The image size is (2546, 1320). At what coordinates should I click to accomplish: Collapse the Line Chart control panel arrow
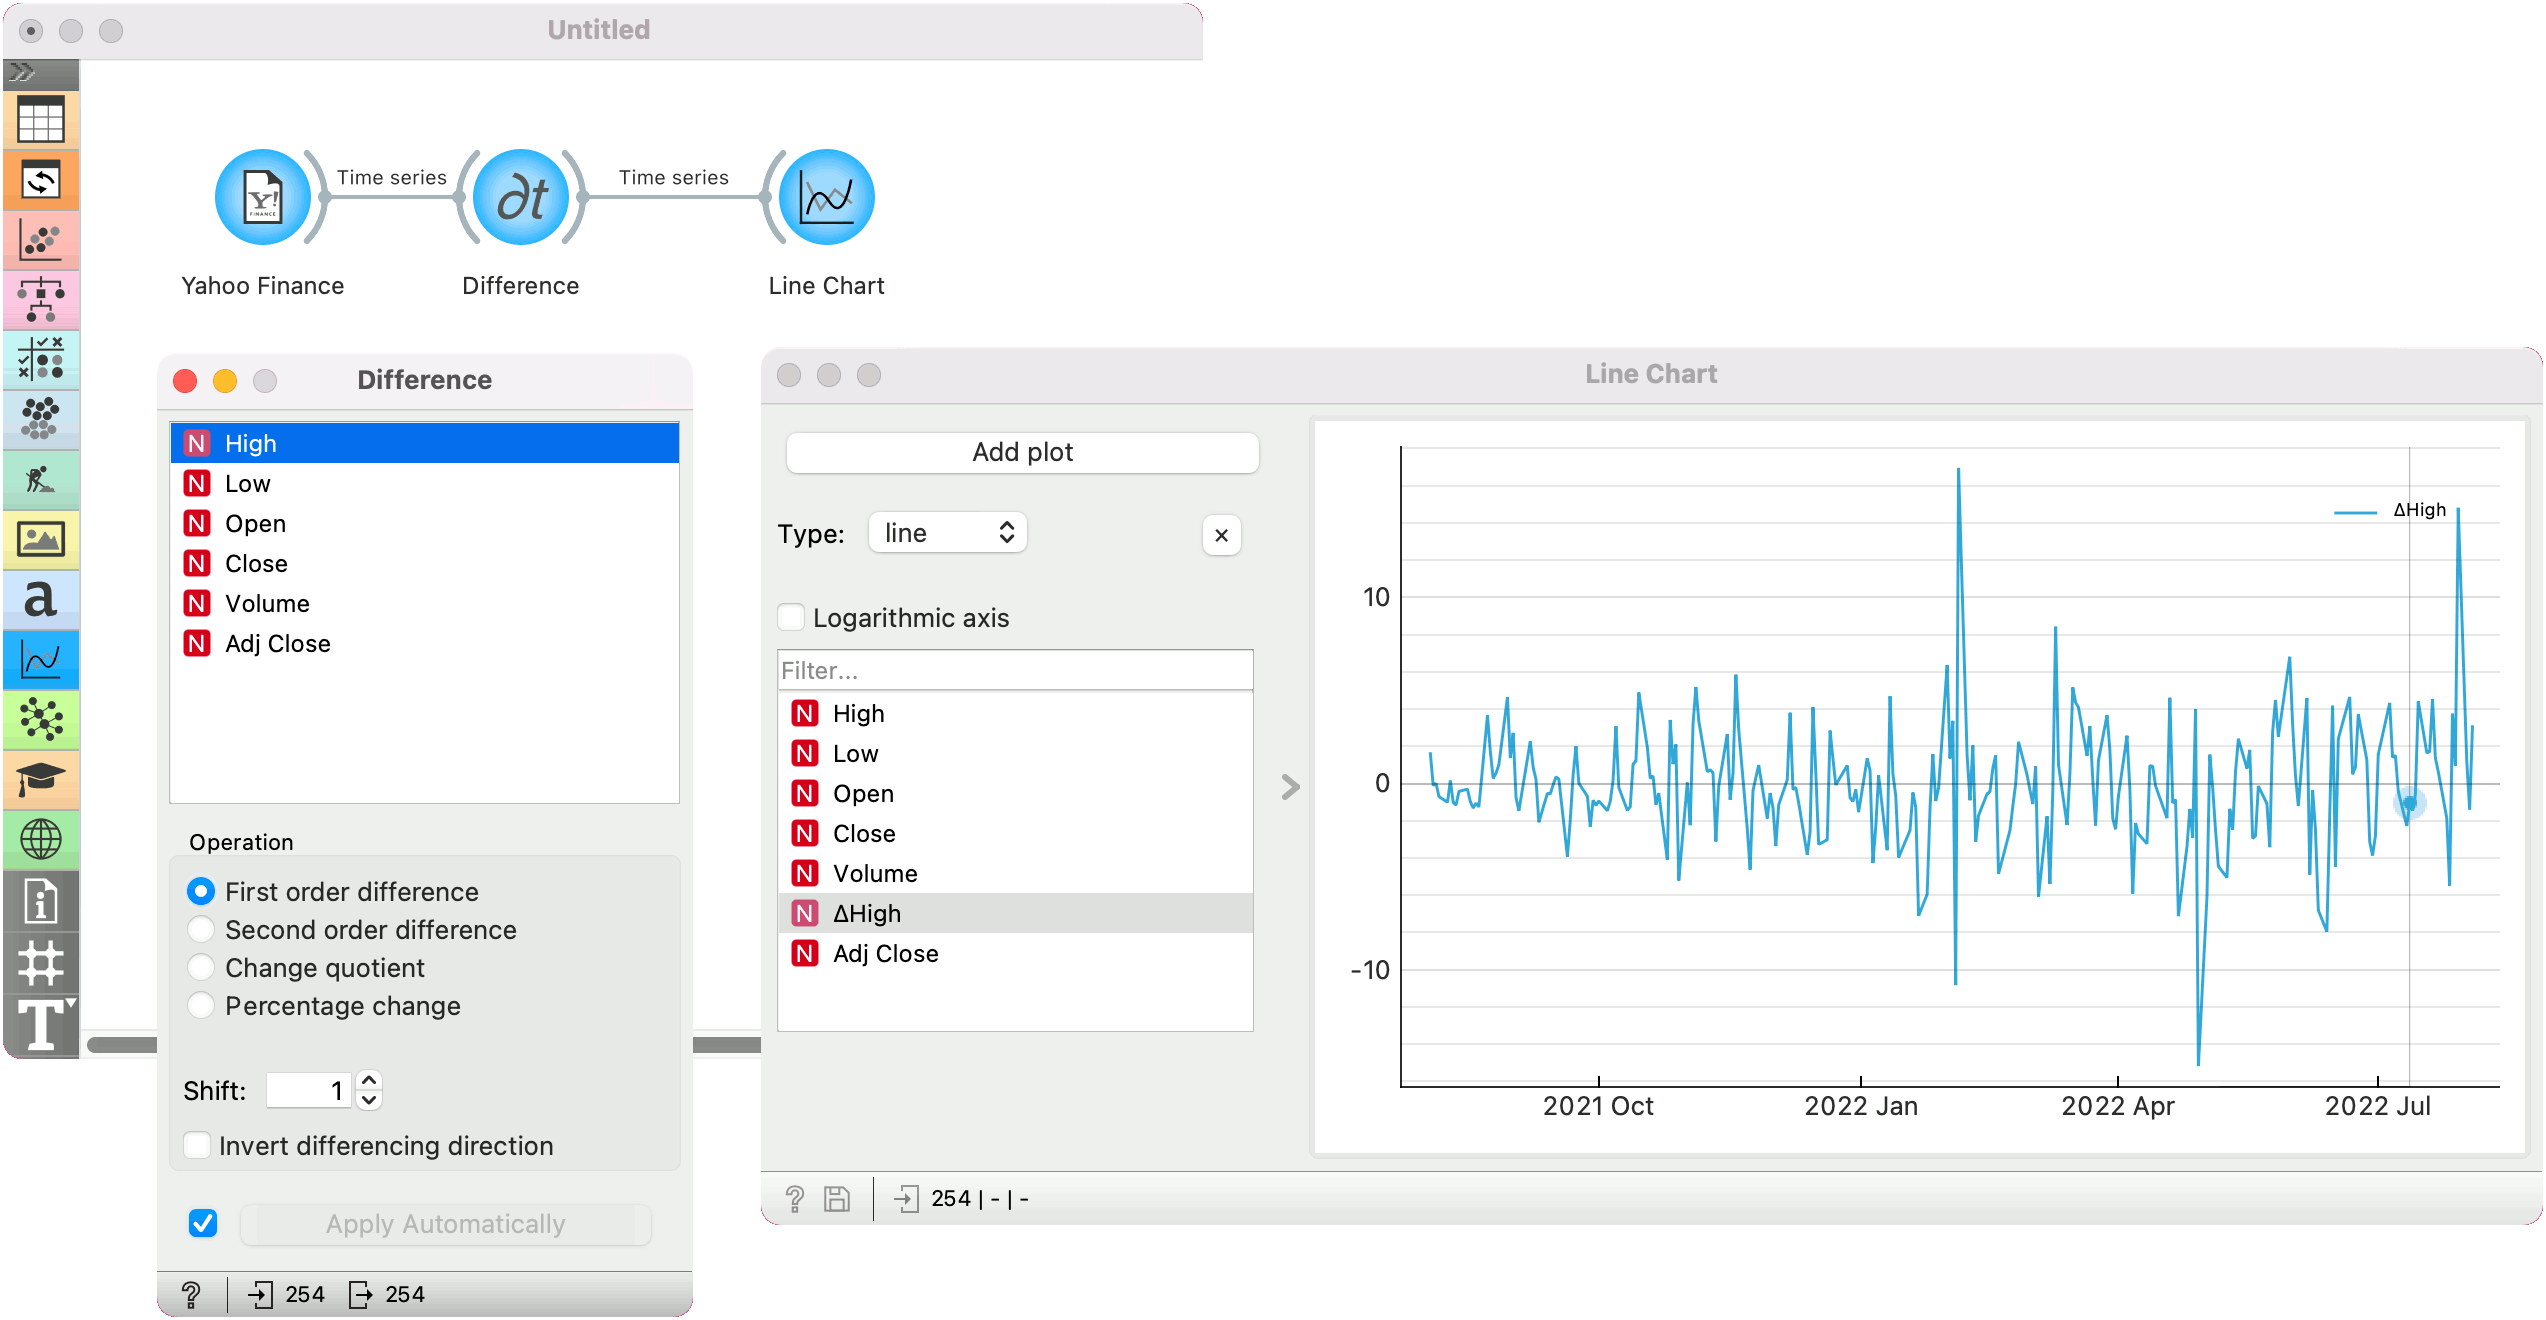click(x=1290, y=787)
